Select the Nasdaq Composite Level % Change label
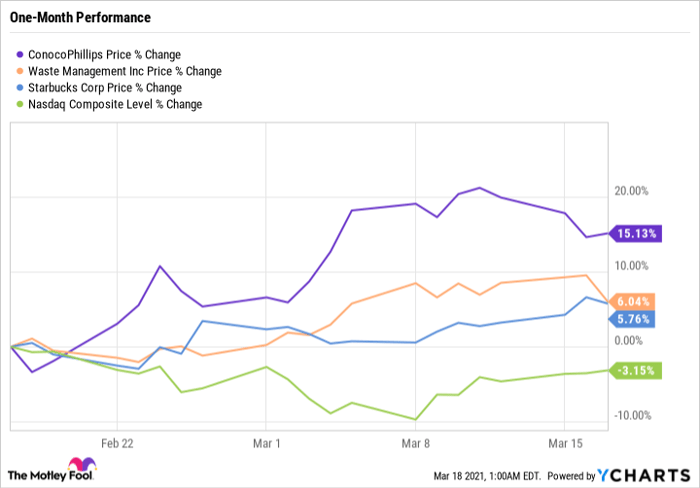The height and width of the screenshot is (488, 700). pos(117,104)
